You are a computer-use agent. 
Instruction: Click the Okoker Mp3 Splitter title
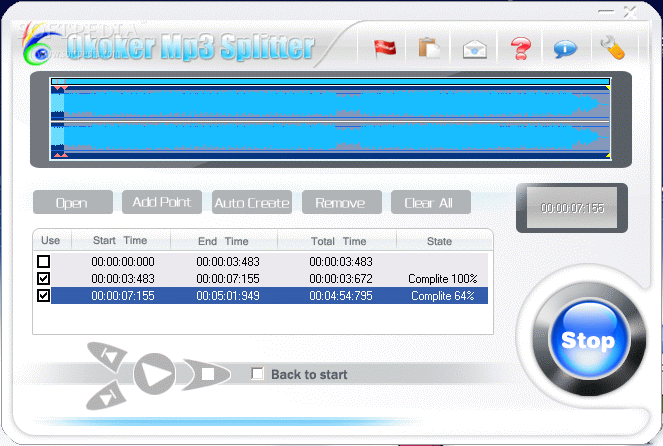190,47
